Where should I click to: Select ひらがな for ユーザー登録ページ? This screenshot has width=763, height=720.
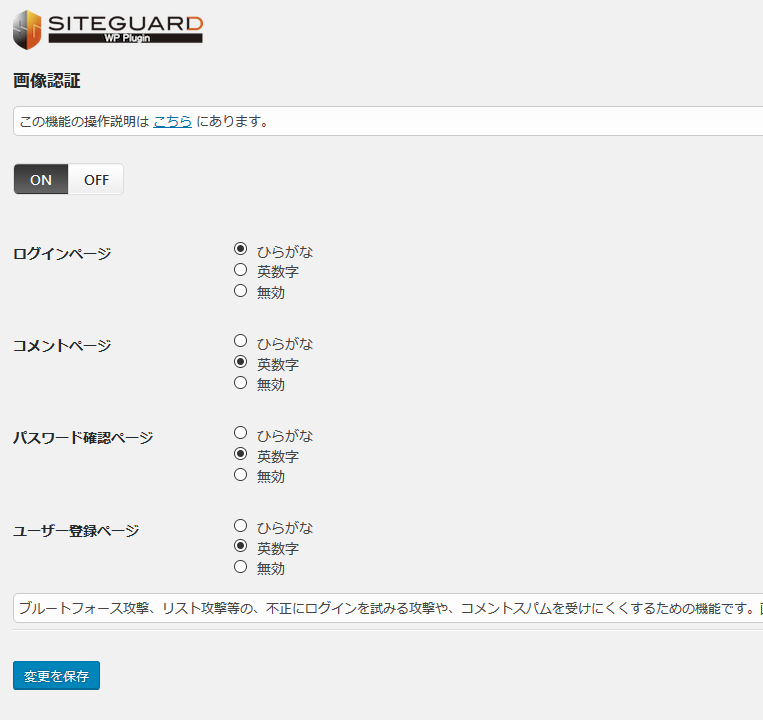pyautogui.click(x=240, y=525)
